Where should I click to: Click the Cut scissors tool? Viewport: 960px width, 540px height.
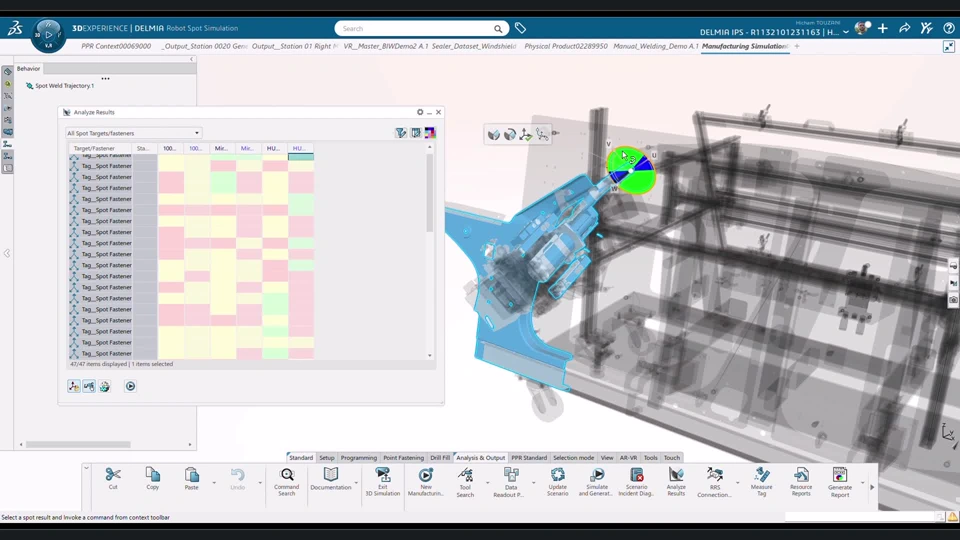113,478
